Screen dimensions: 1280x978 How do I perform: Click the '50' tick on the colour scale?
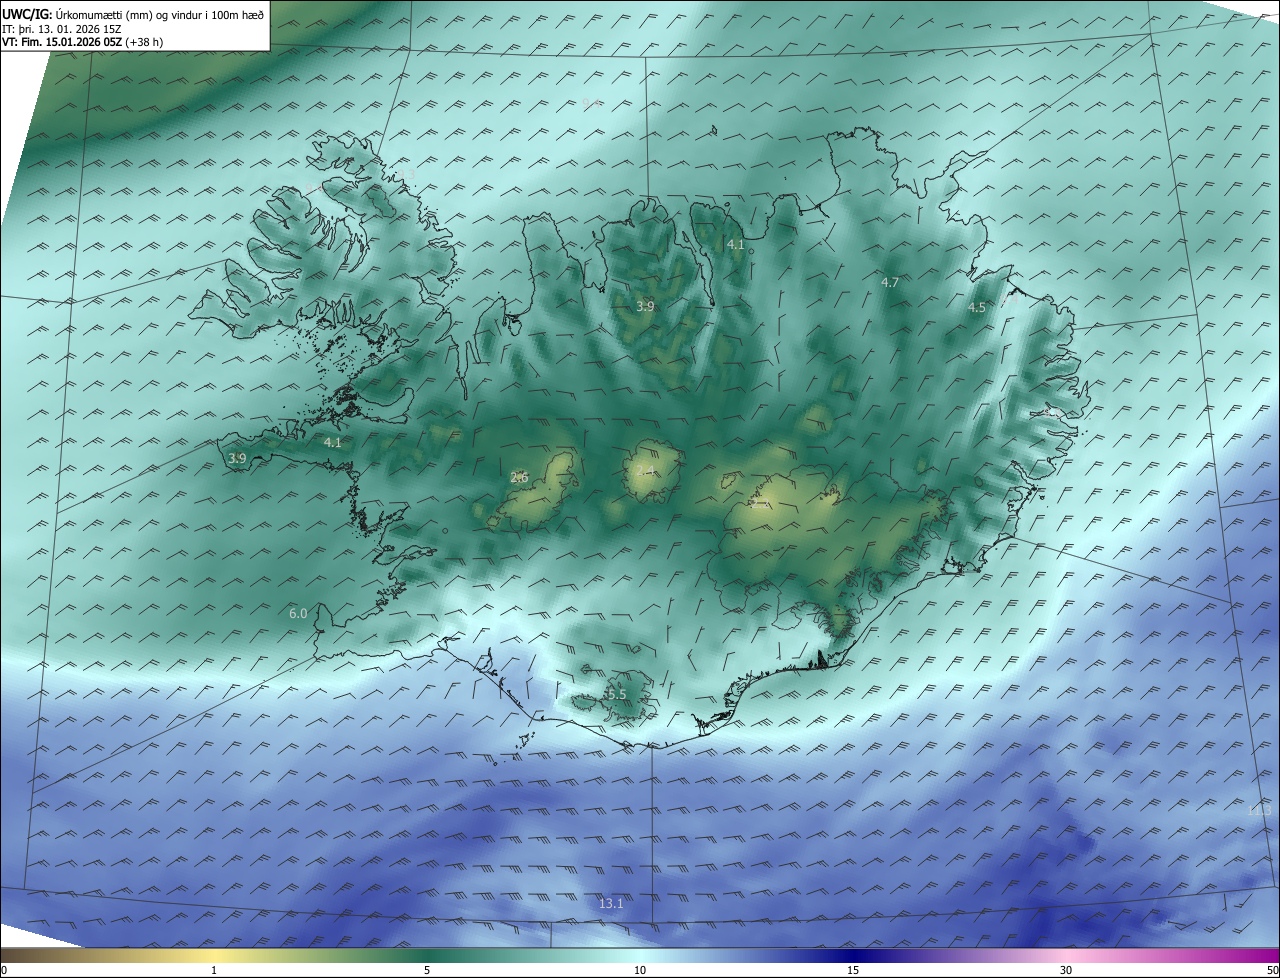click(1272, 970)
